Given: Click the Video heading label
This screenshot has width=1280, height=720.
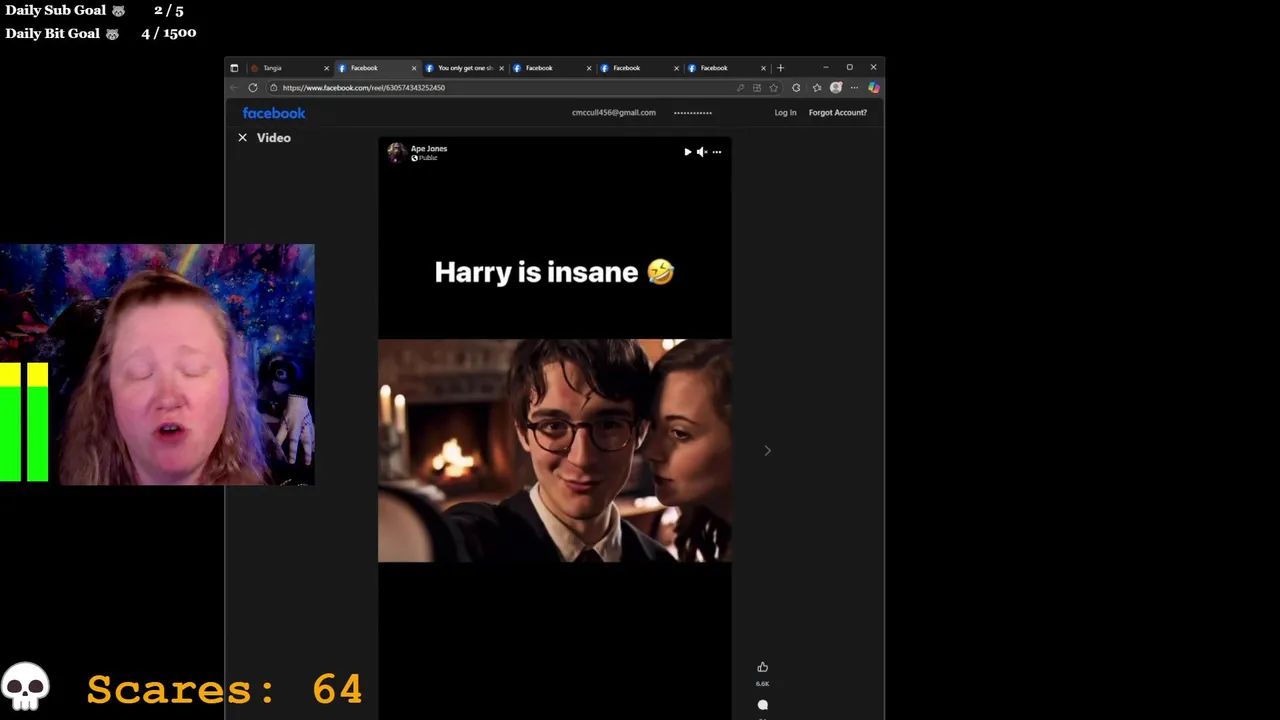Looking at the screenshot, I should pos(273,138).
